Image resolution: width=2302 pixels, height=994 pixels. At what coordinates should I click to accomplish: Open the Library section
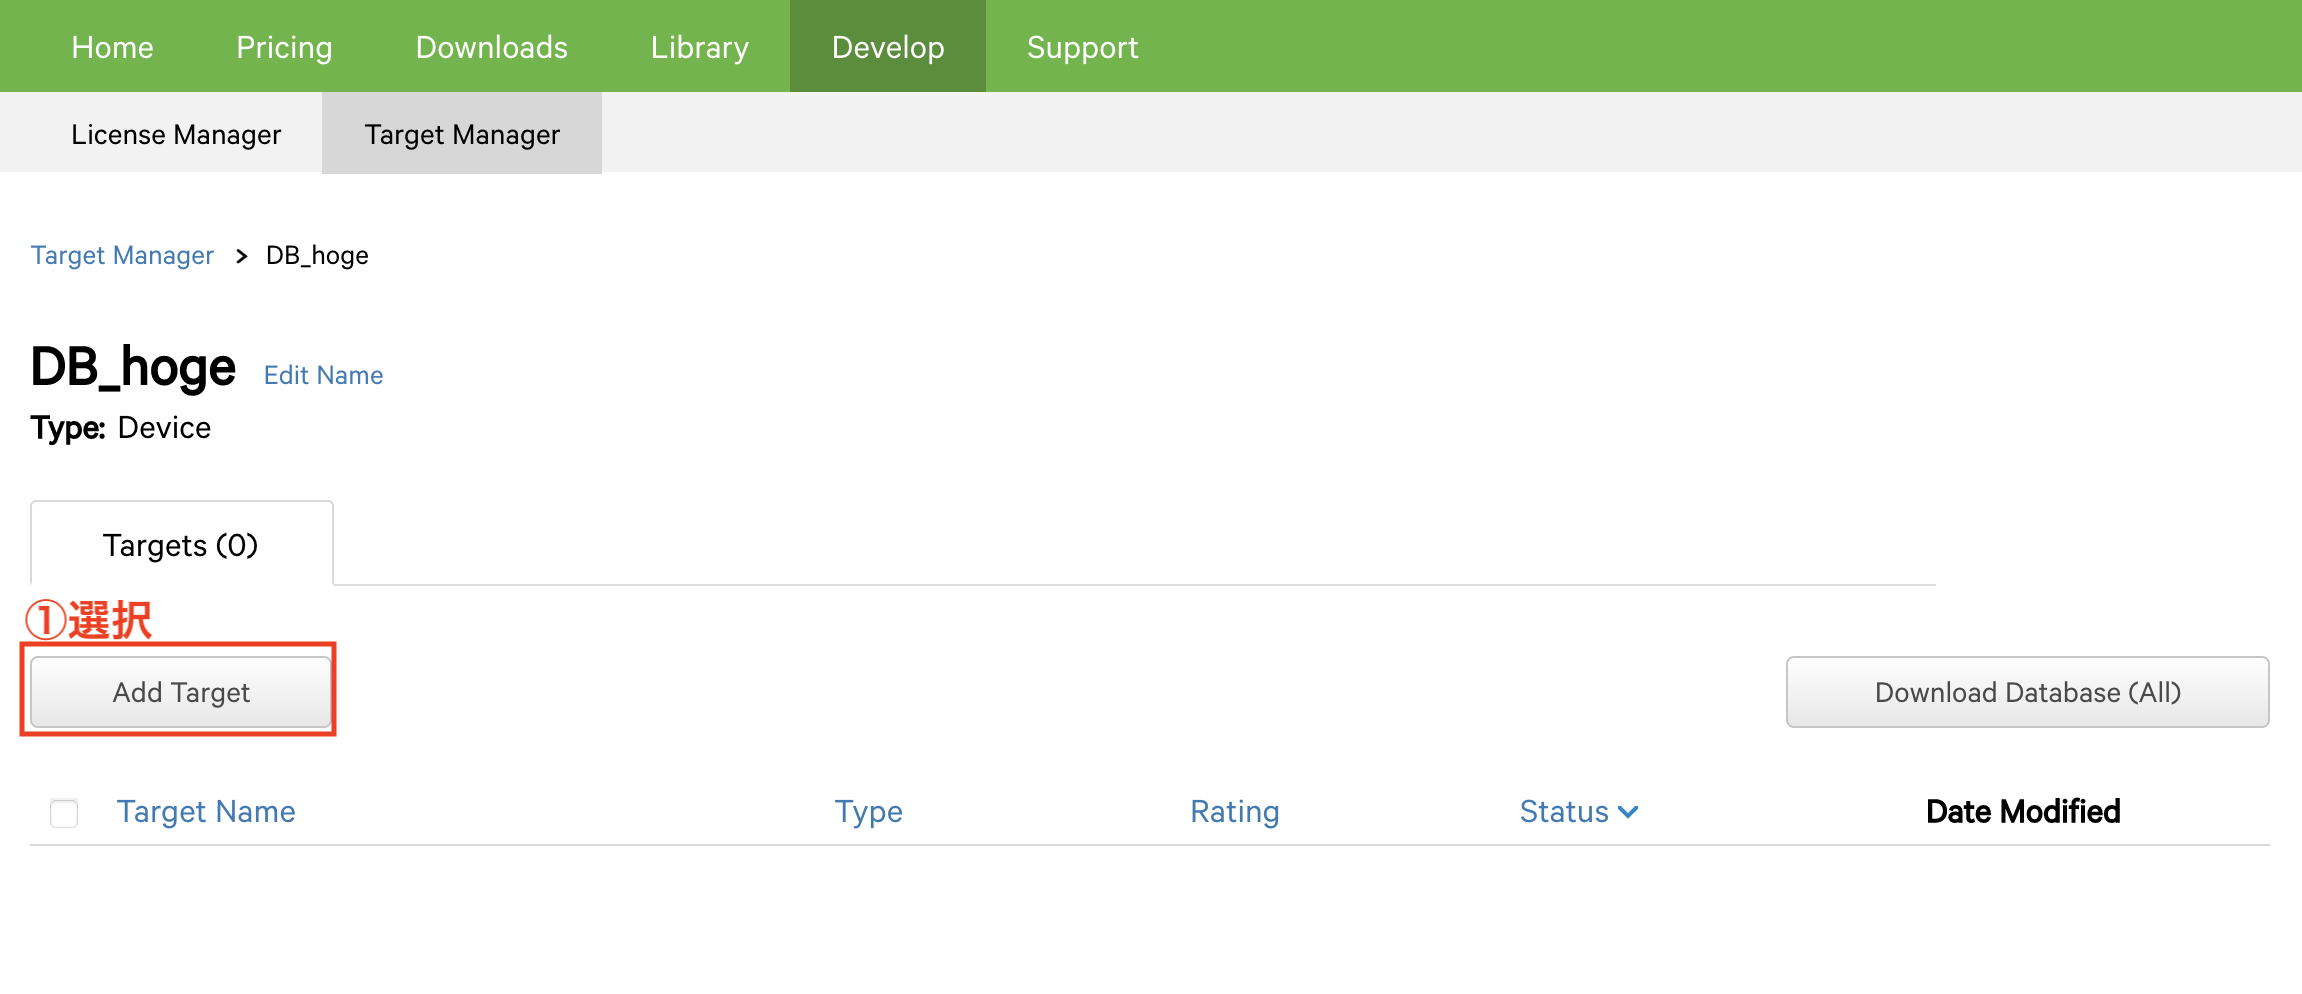699,47
